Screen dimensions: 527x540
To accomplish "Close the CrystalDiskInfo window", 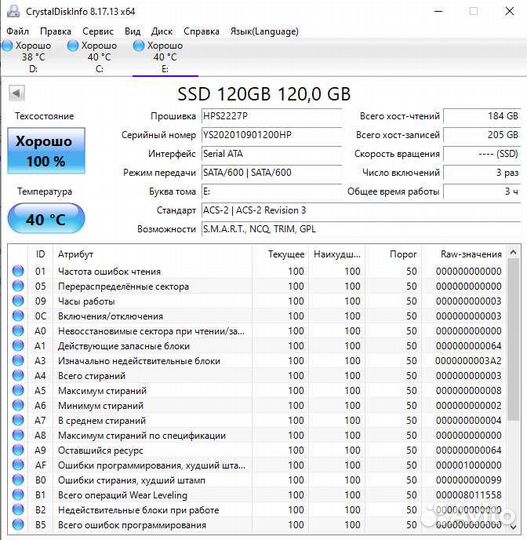I will (509, 11).
